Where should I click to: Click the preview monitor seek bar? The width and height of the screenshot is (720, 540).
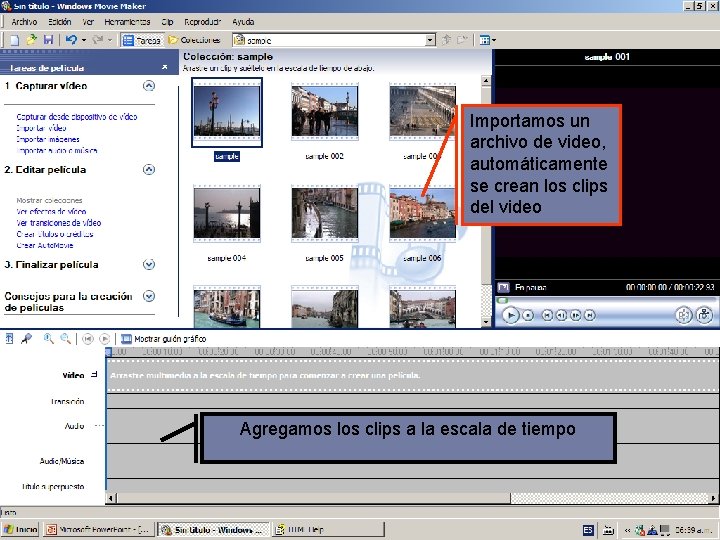606,300
